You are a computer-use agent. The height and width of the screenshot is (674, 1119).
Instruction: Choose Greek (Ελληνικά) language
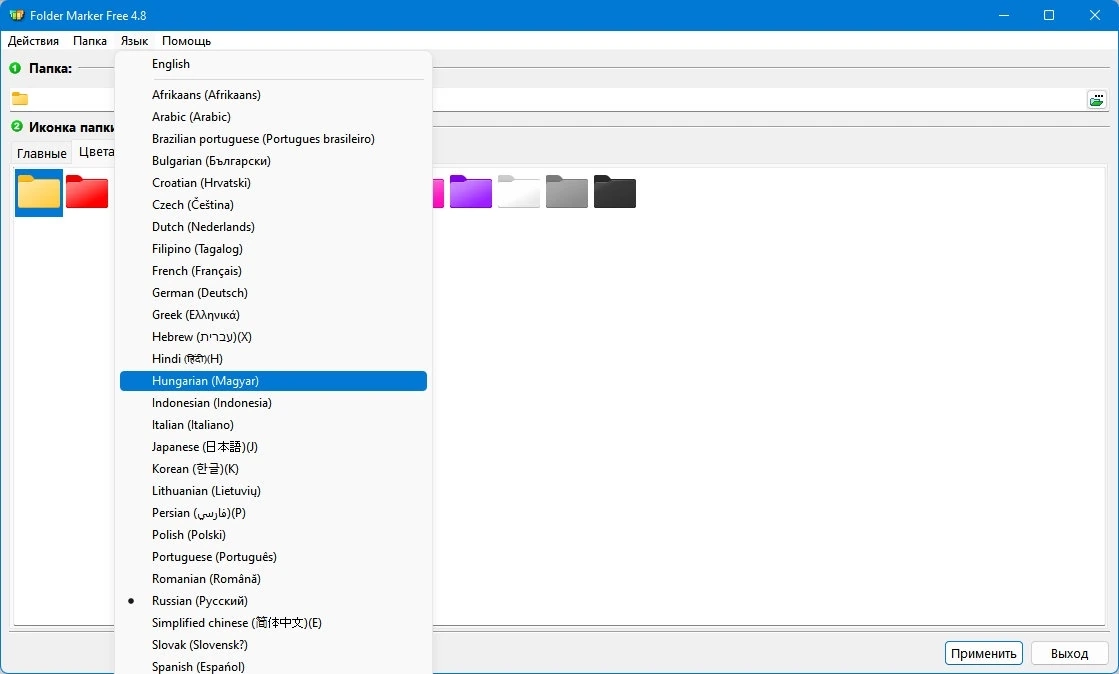pyautogui.click(x=273, y=315)
